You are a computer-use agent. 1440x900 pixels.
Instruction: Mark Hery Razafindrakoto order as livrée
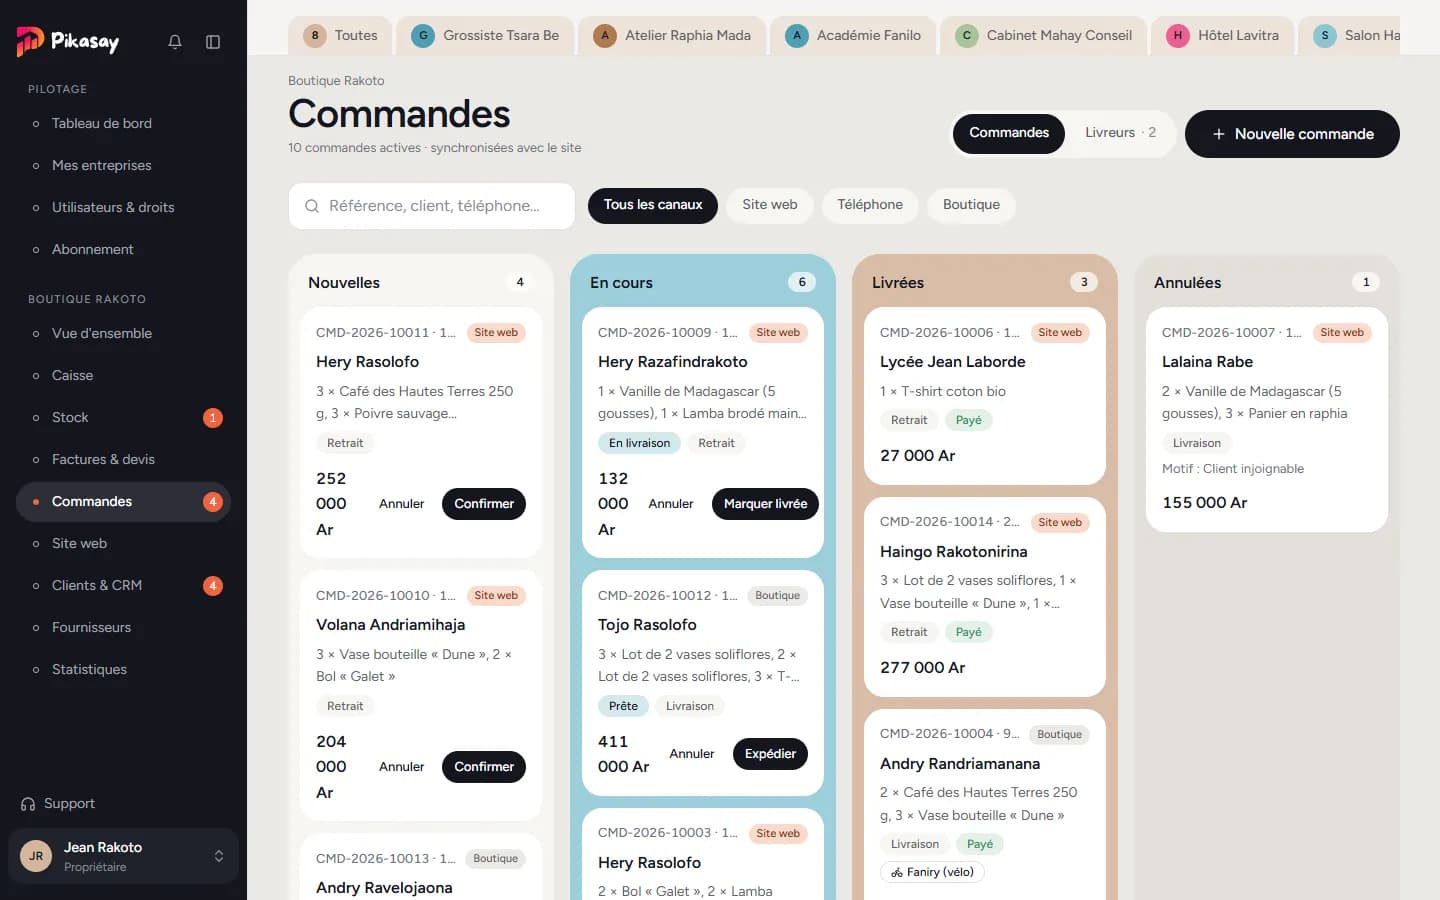765,504
